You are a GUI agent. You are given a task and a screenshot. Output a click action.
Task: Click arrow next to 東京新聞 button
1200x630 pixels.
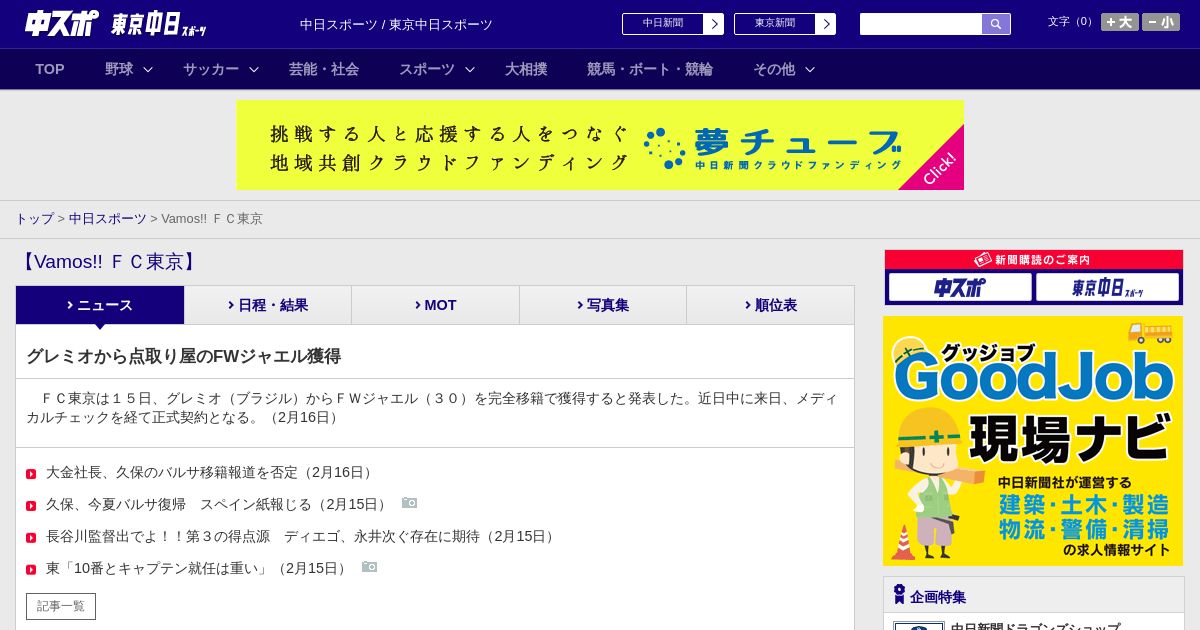pyautogui.click(x=826, y=24)
